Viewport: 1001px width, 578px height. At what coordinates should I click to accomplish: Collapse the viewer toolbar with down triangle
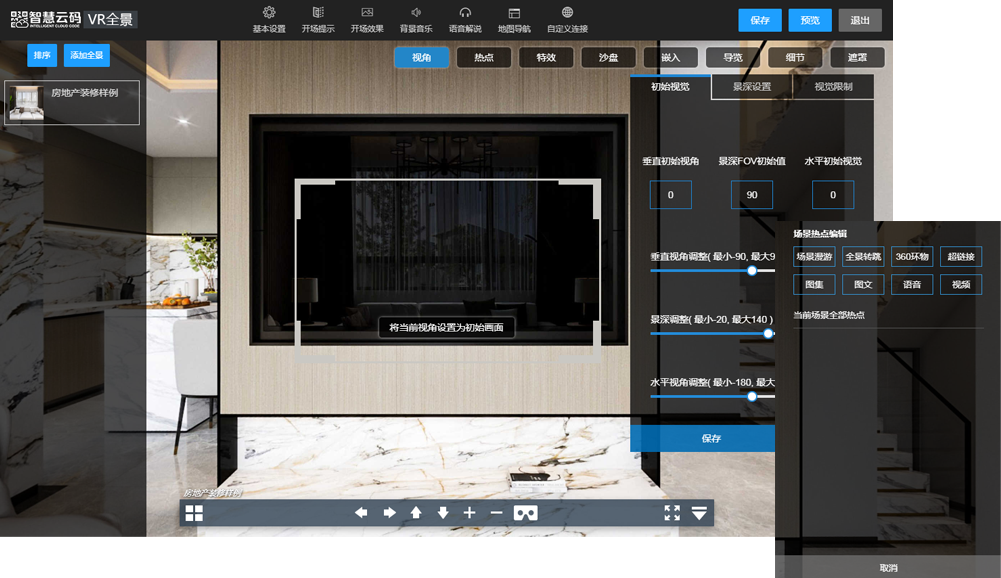click(x=699, y=513)
